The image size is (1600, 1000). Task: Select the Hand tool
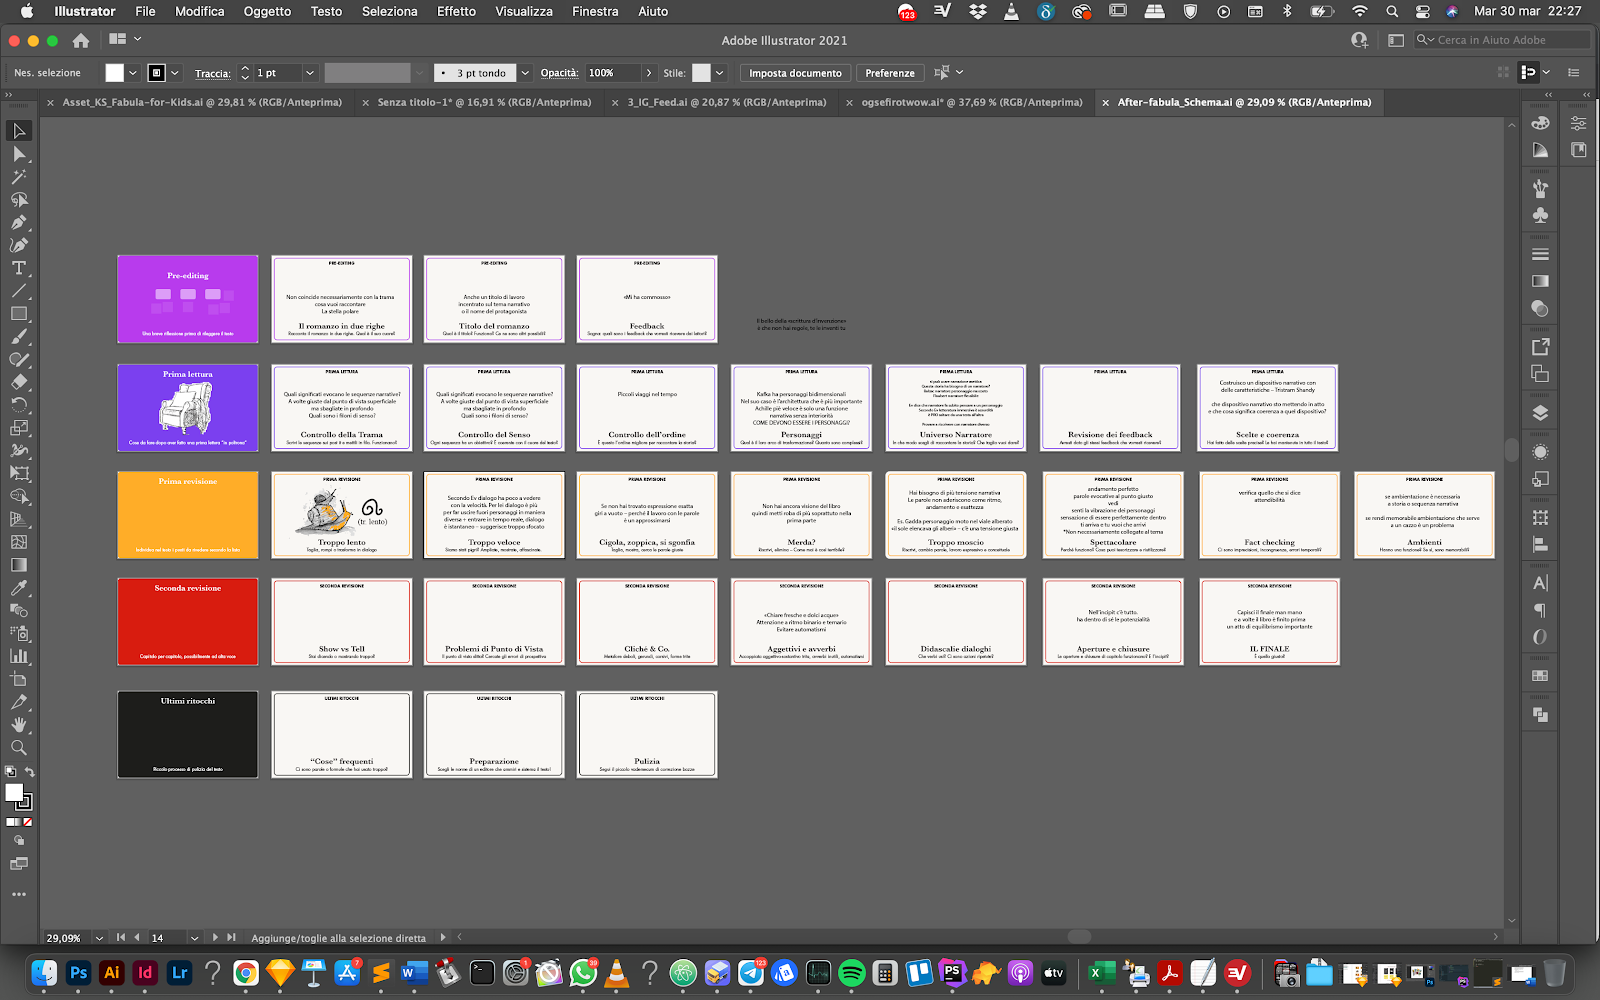click(19, 725)
